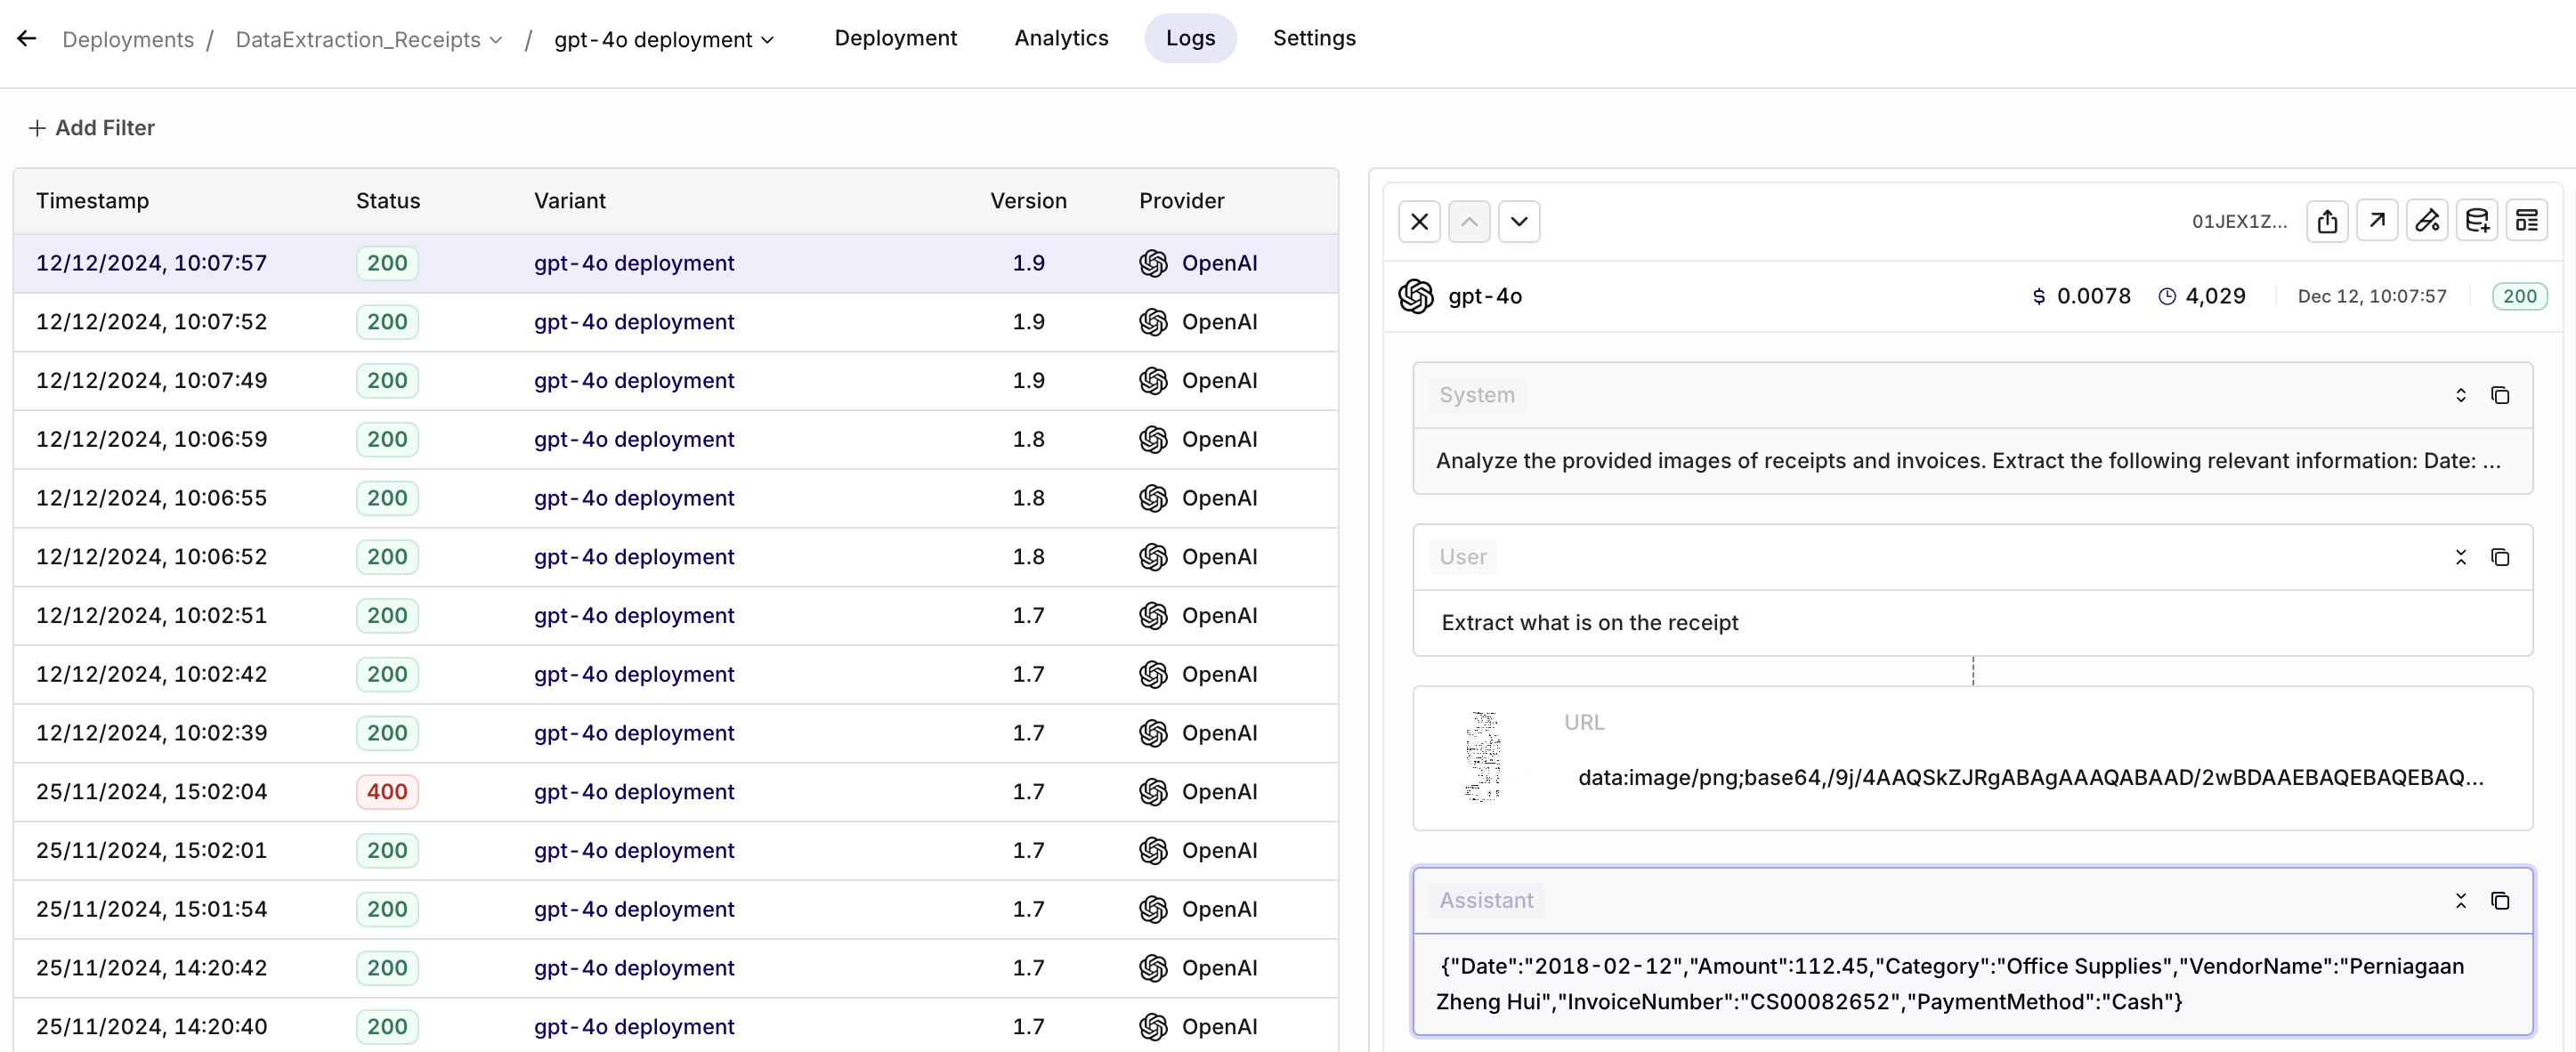Copy the System message content
This screenshot has height=1052, width=2576.
click(x=2500, y=395)
